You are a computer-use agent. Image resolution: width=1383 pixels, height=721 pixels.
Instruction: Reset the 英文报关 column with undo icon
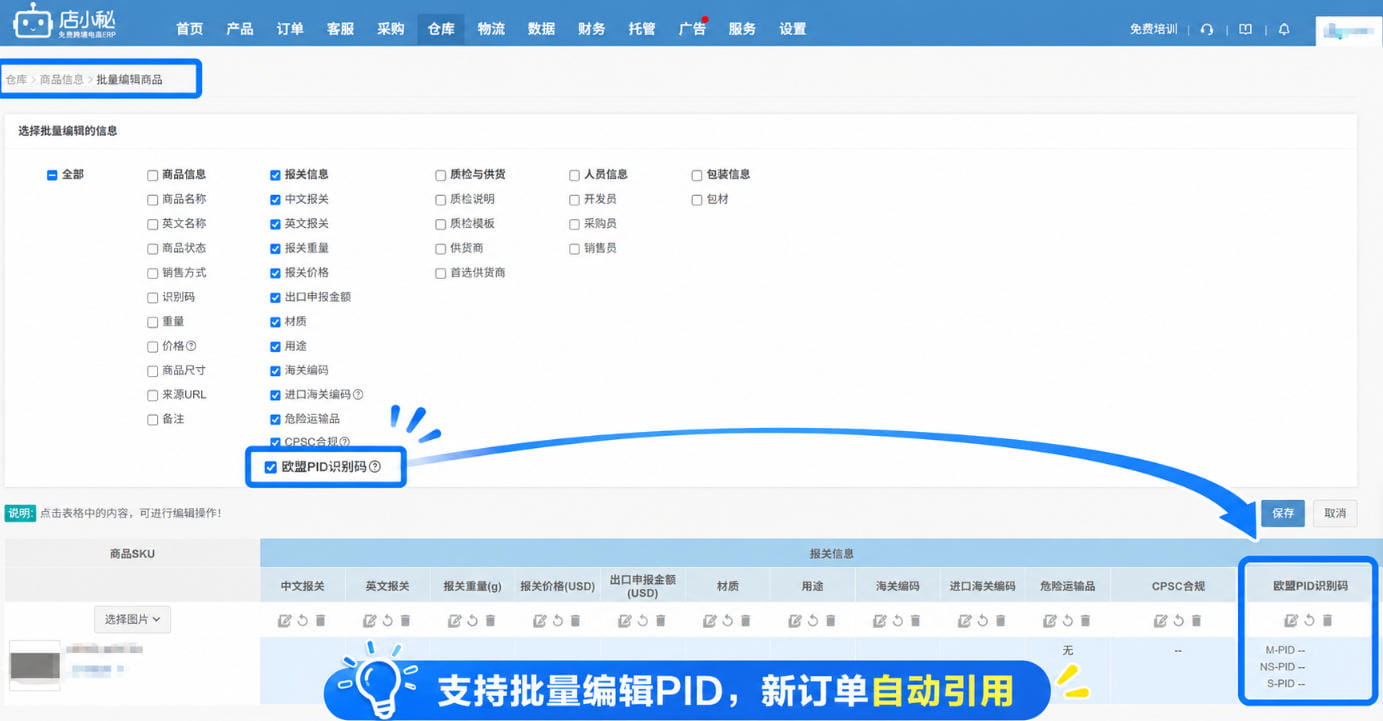point(388,621)
